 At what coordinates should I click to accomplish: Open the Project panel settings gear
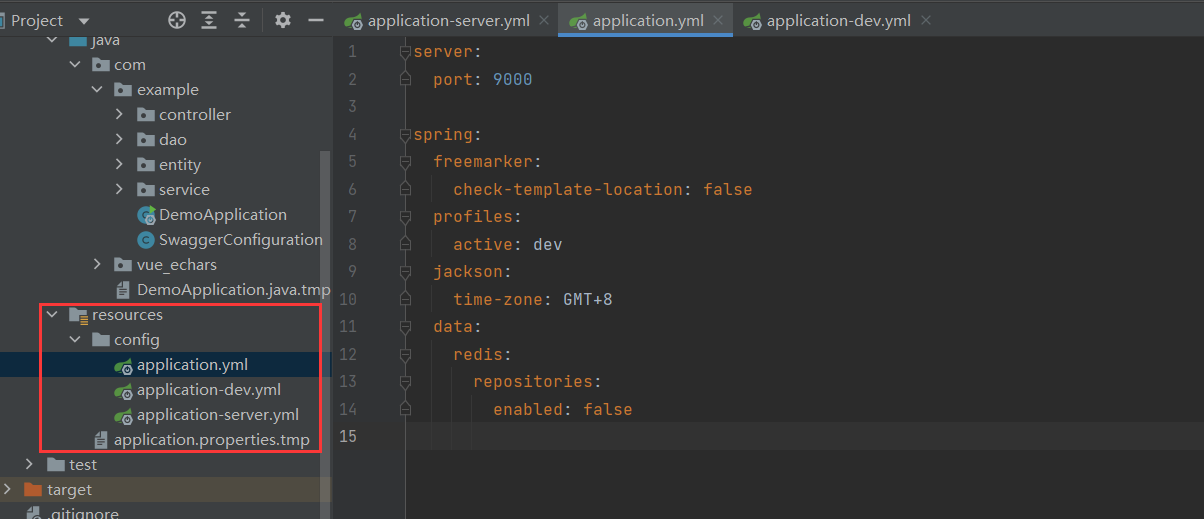point(283,20)
